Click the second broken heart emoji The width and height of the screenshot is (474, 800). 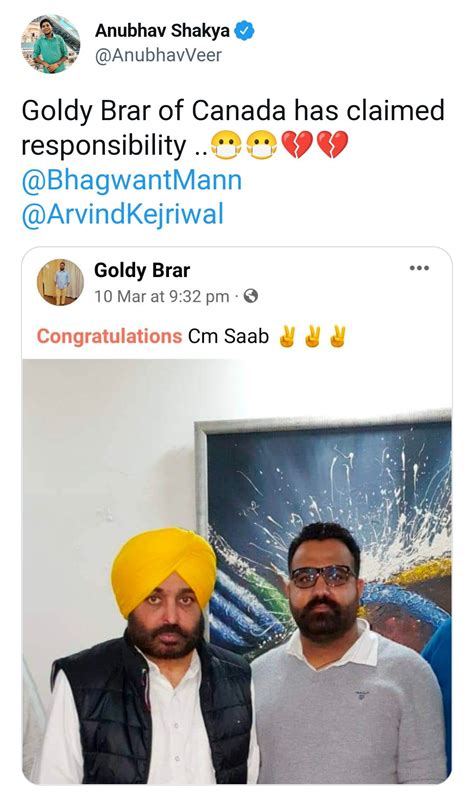333,145
